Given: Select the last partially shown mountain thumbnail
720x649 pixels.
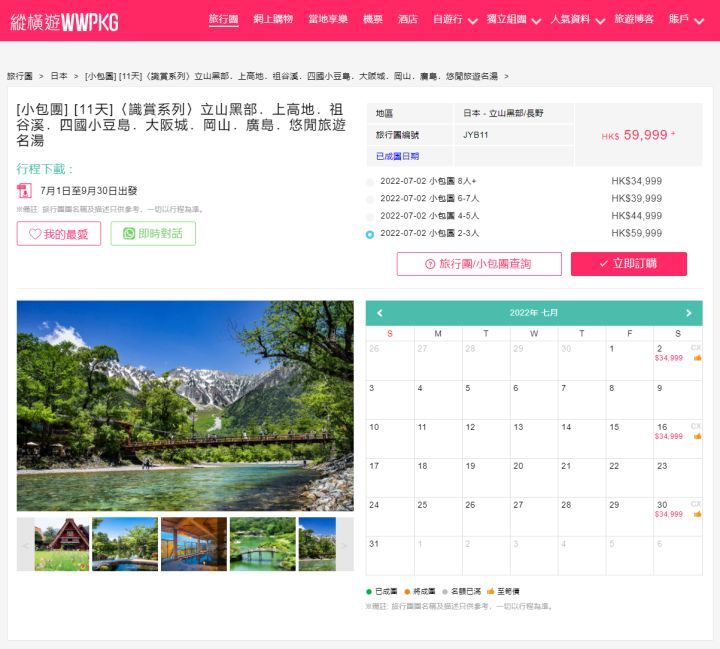Looking at the screenshot, I should coord(317,544).
